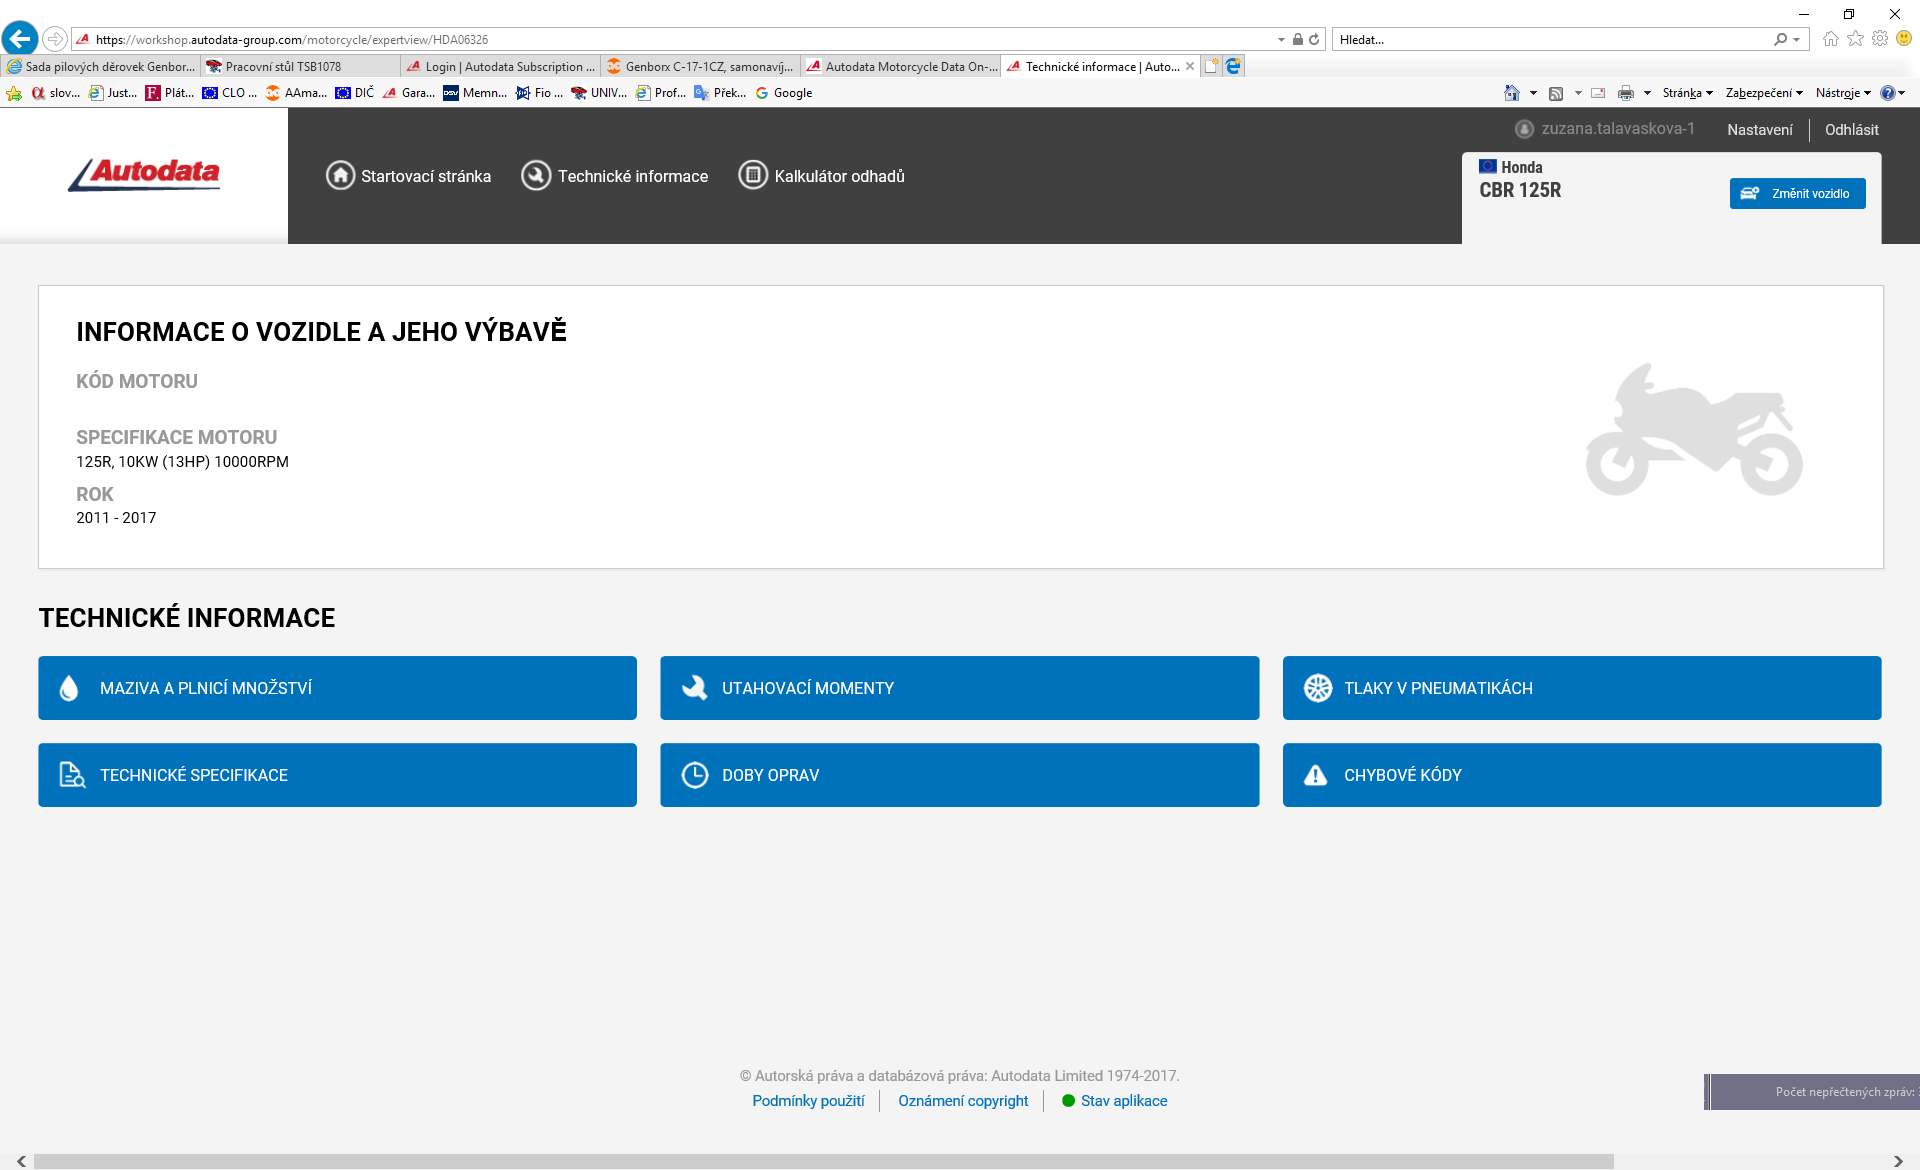Open Doby oprav clock tile
The width and height of the screenshot is (1920, 1170).
[x=959, y=775]
